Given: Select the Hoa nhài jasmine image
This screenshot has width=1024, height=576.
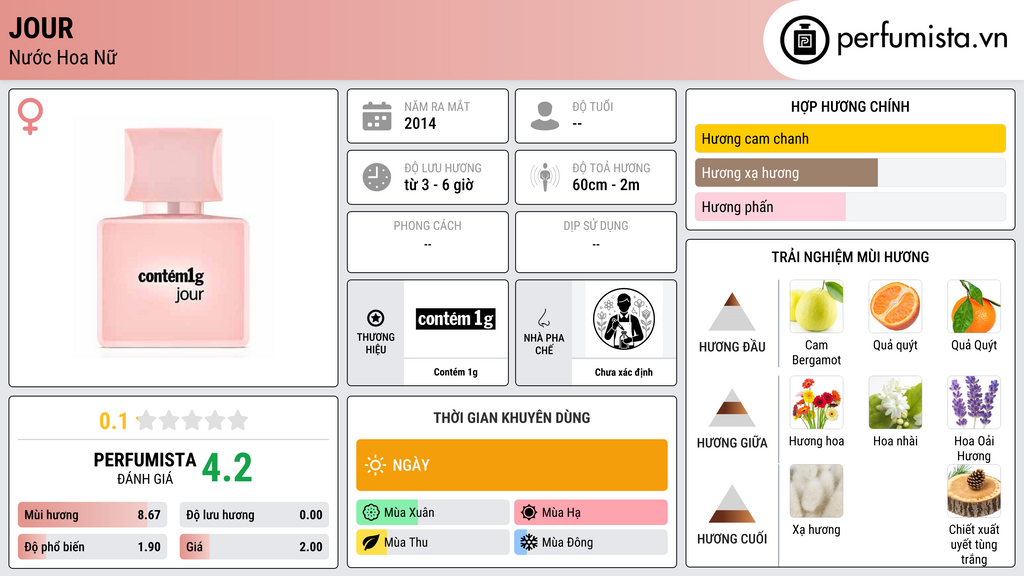Looking at the screenshot, I should [895, 403].
